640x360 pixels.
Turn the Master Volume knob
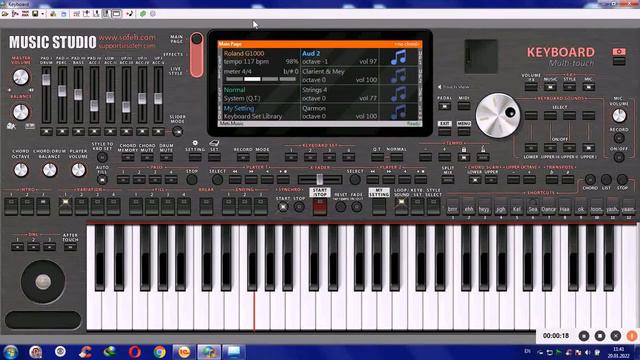[21, 77]
